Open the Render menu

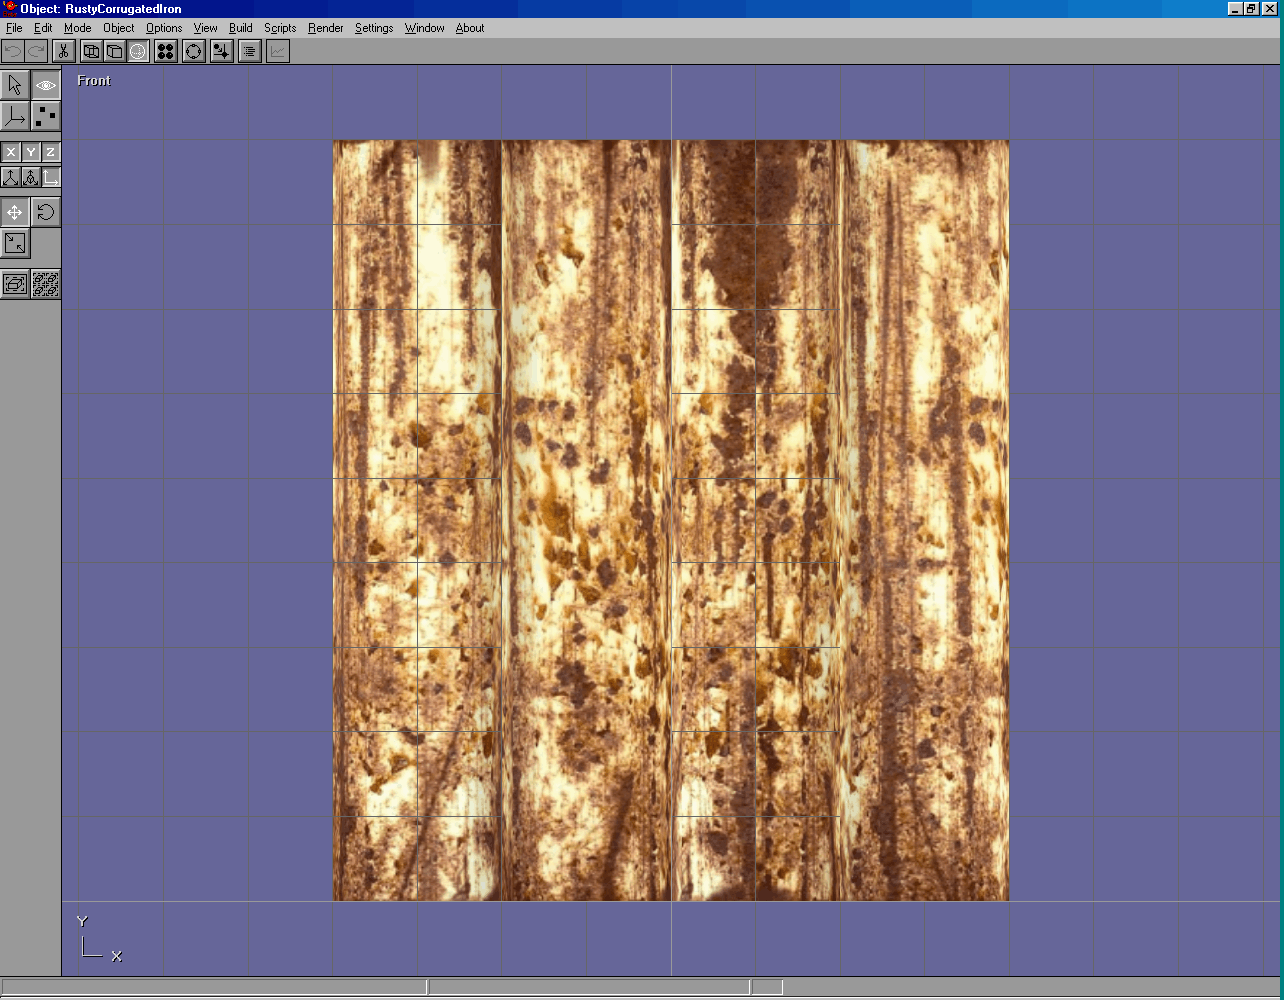tap(326, 28)
